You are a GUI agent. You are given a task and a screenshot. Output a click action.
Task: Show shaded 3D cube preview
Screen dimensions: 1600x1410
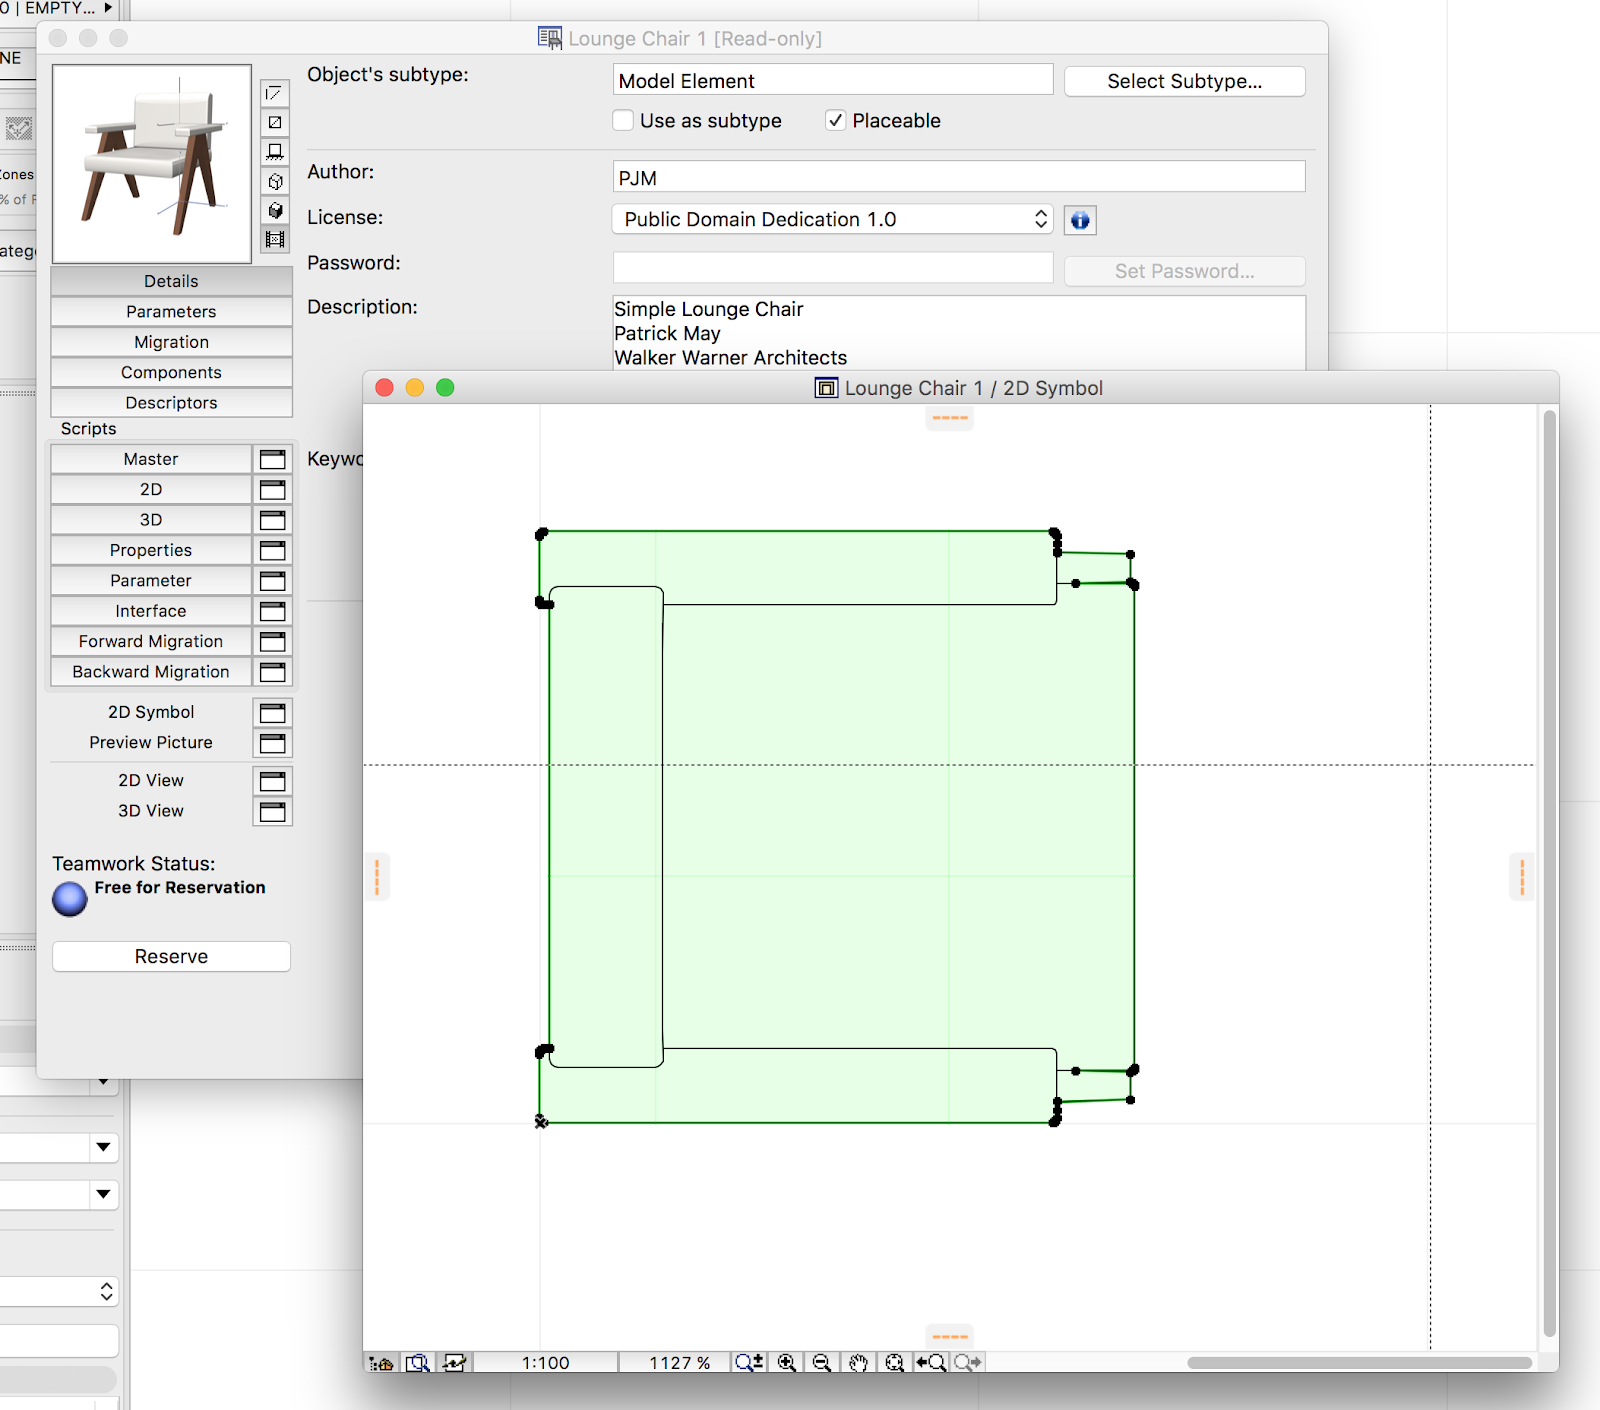(275, 210)
